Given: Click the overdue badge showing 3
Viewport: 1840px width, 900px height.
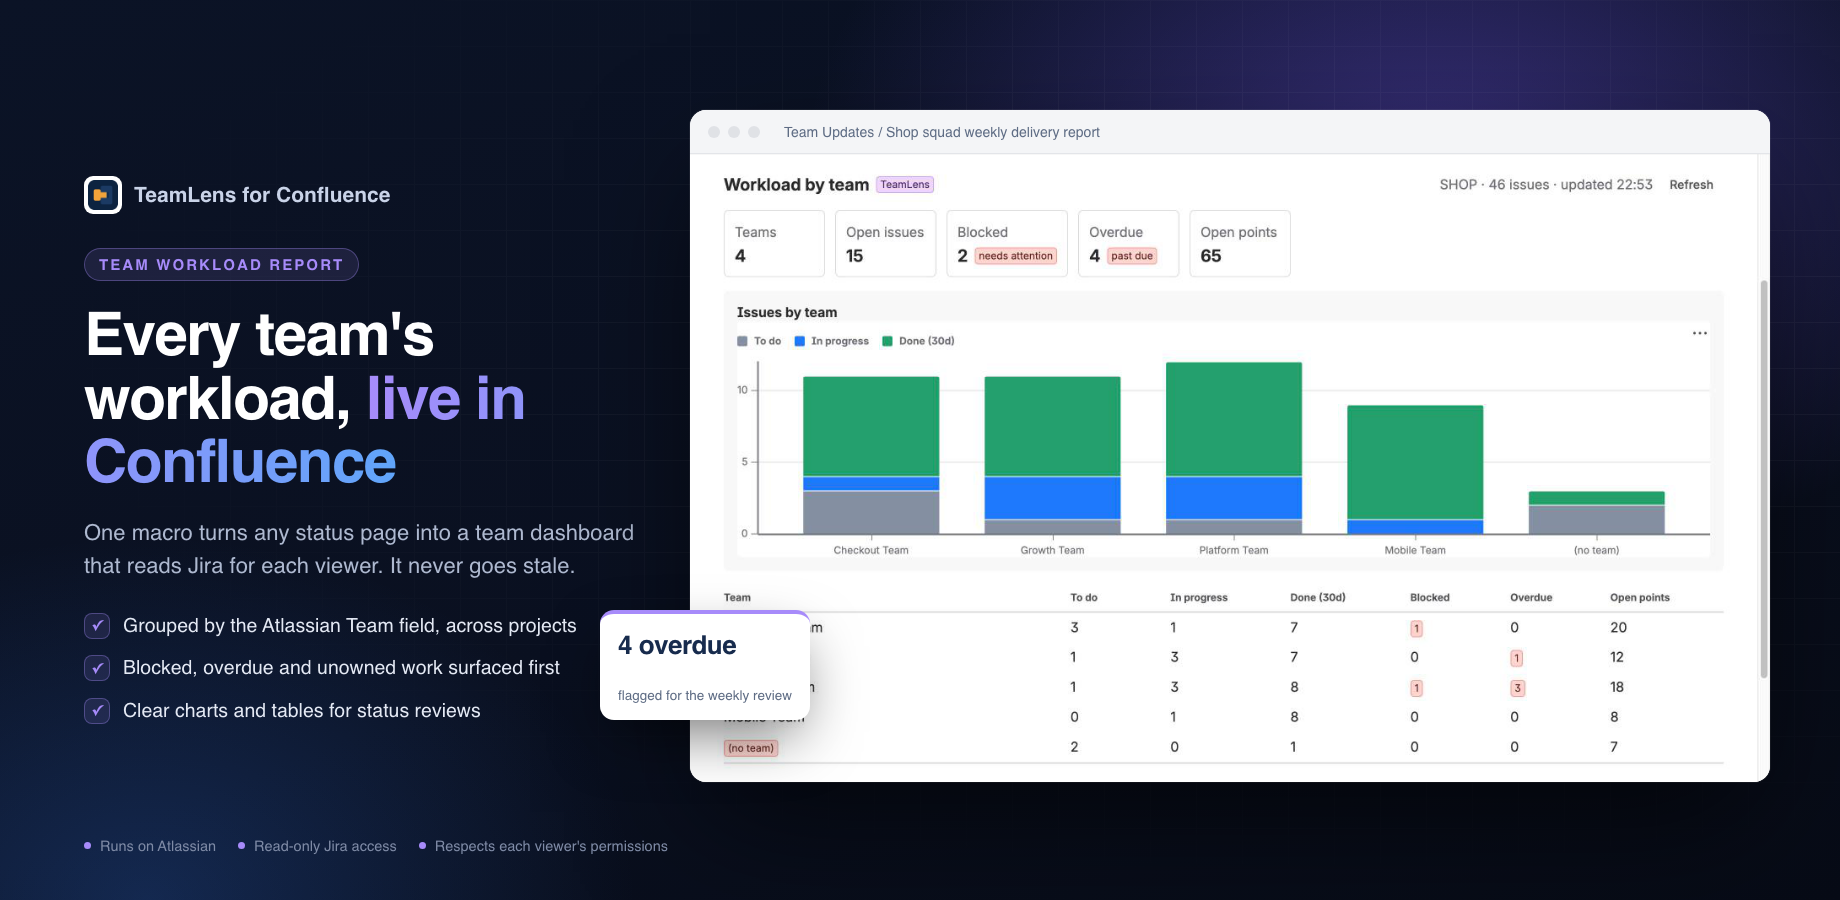Looking at the screenshot, I should [x=1517, y=688].
